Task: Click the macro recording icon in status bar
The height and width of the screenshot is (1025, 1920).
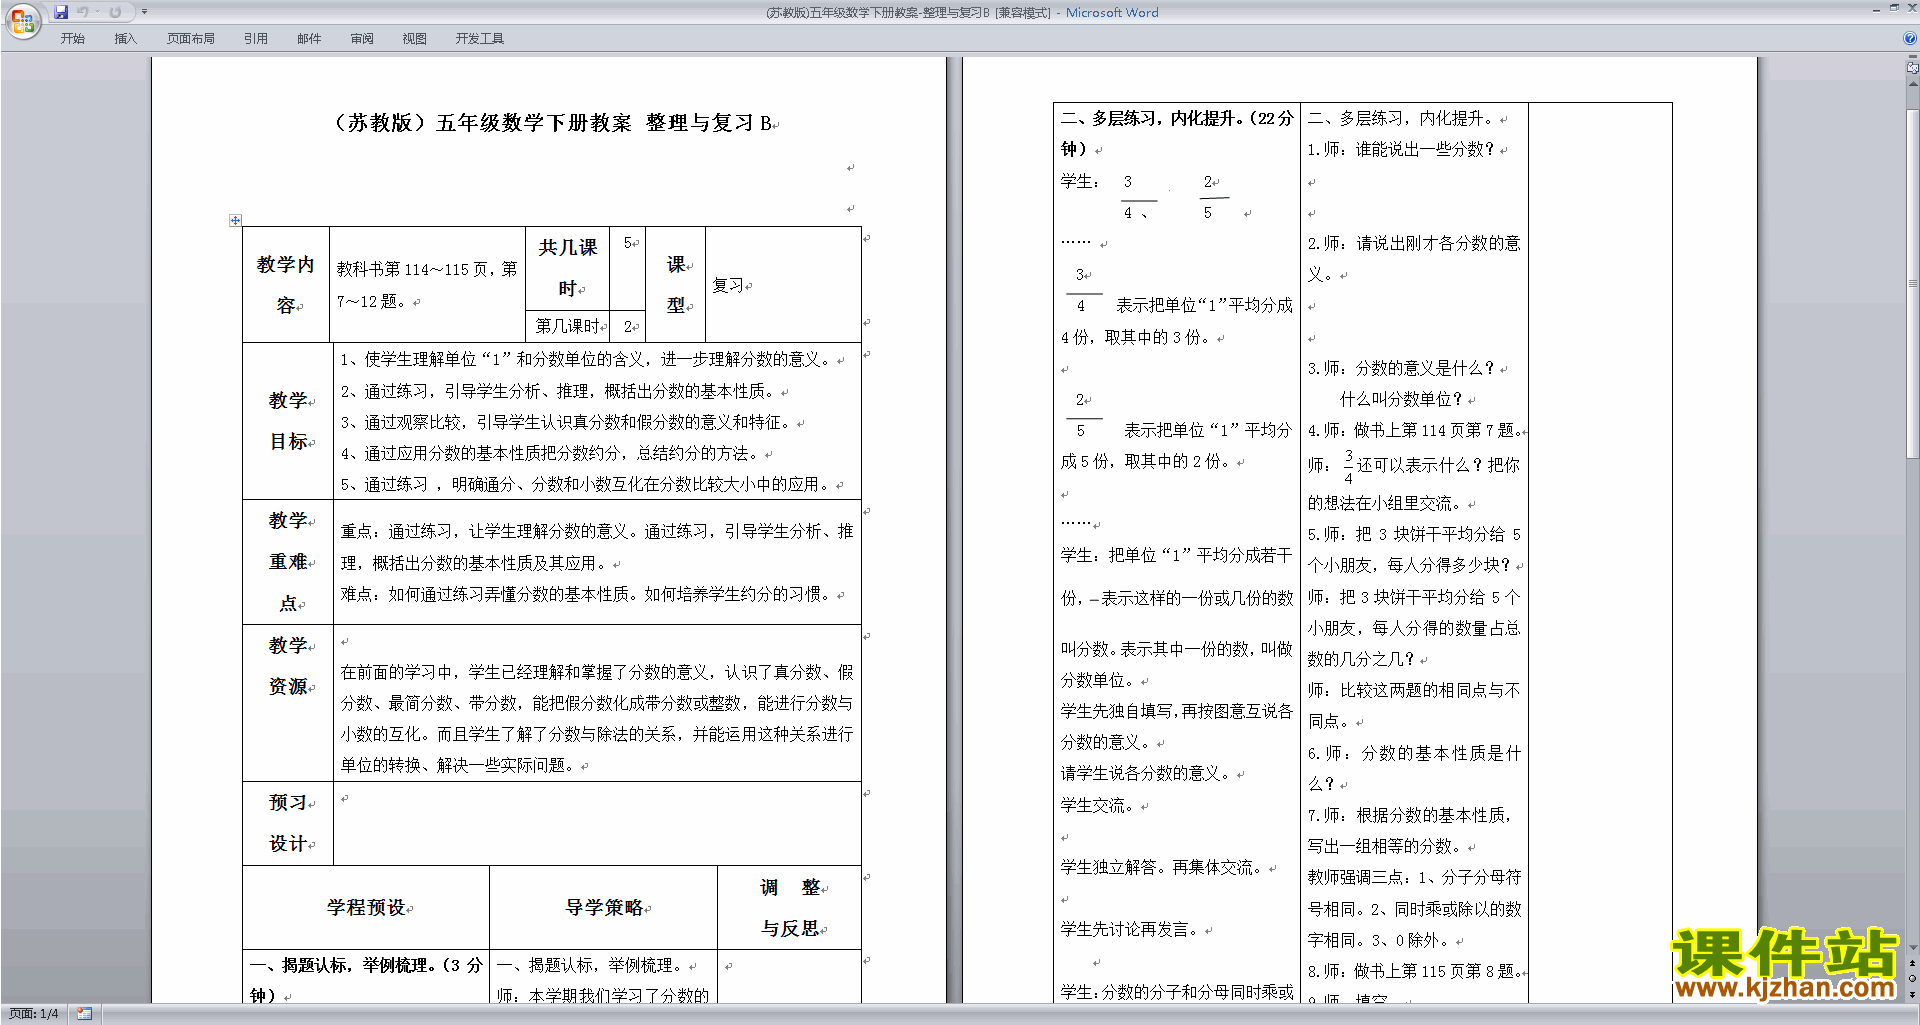Action: pos(84,1014)
